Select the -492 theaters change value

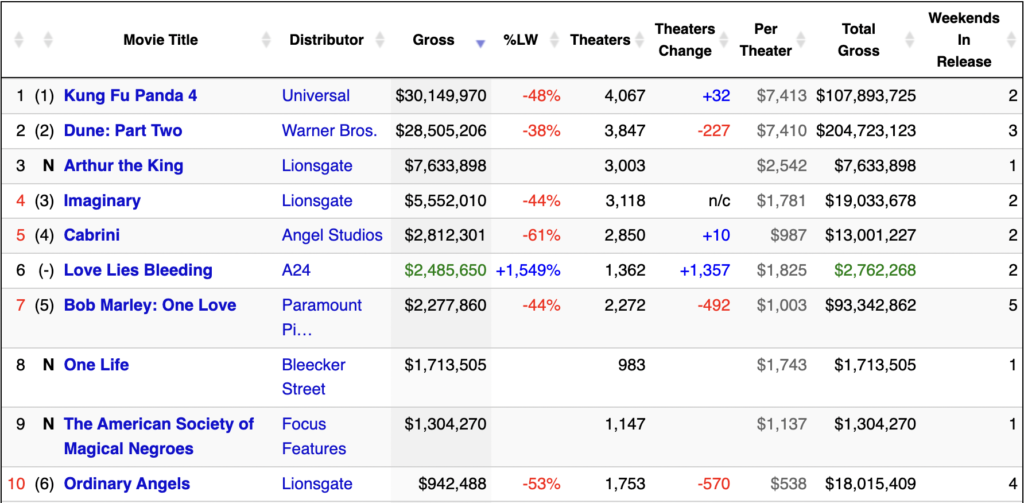[x=714, y=305]
